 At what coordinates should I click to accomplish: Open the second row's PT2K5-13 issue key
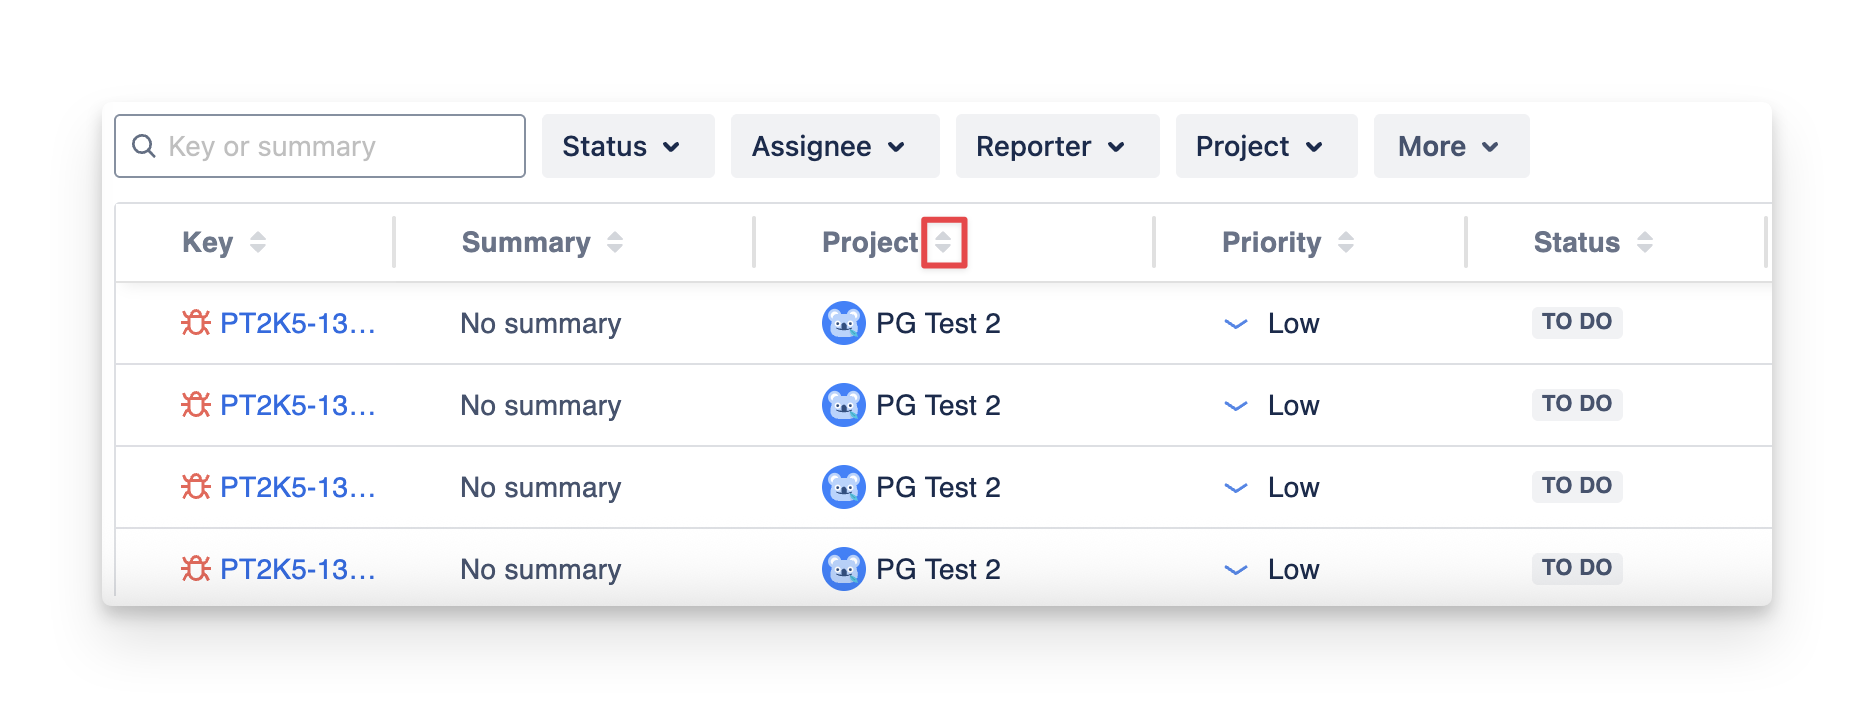click(297, 405)
